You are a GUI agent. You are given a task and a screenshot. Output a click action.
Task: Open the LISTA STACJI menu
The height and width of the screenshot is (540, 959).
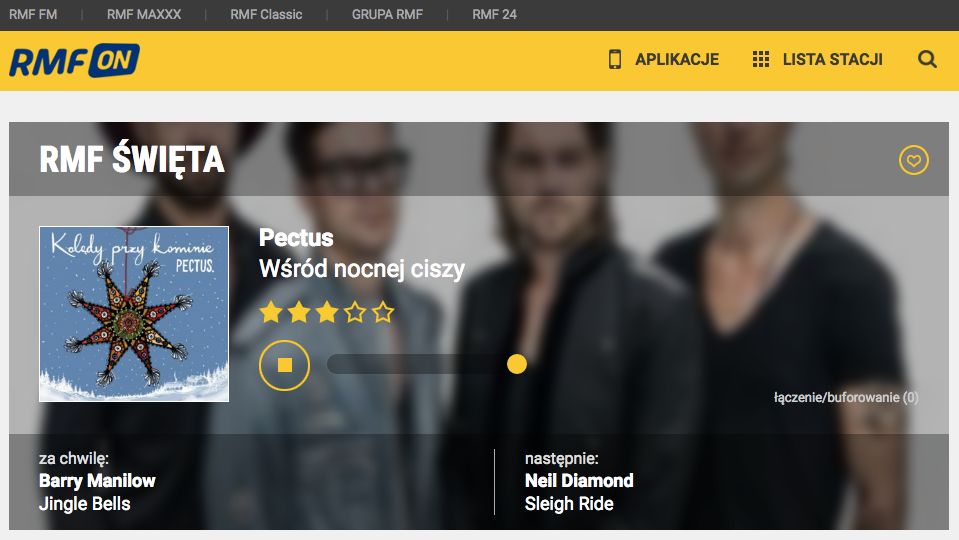click(x=832, y=59)
